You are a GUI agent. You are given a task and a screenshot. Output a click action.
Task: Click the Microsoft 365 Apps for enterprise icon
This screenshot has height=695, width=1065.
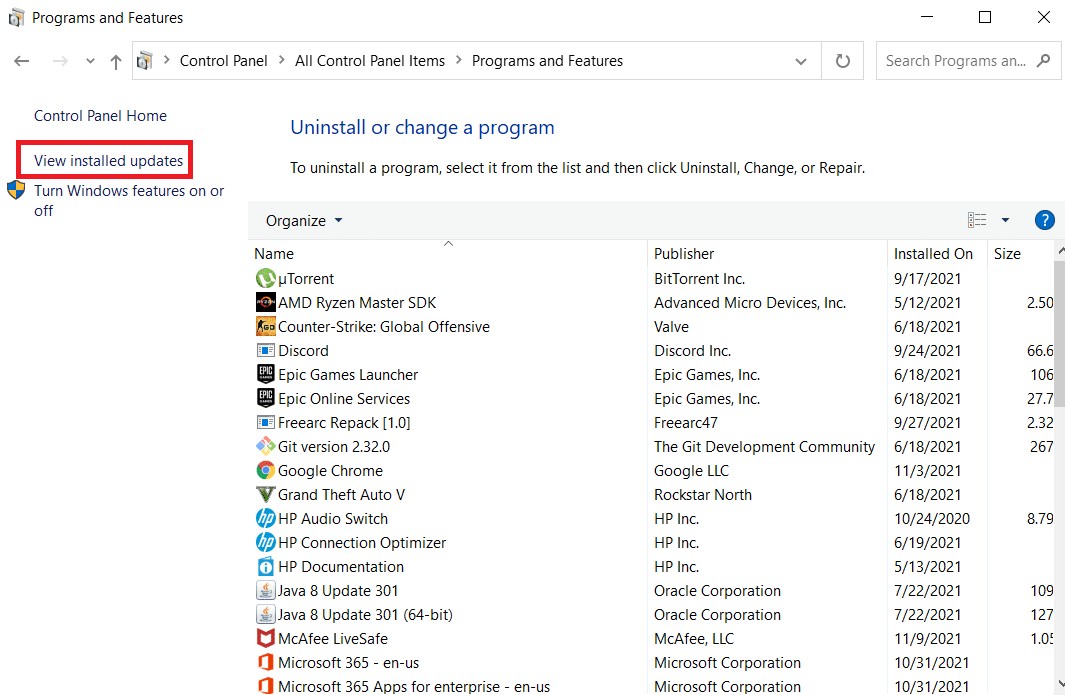(x=266, y=685)
